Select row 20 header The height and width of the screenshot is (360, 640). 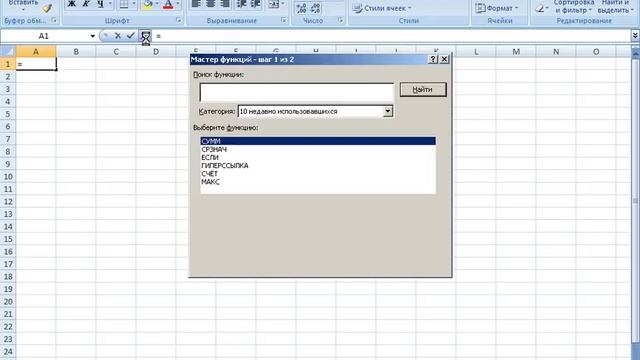tap(8, 302)
